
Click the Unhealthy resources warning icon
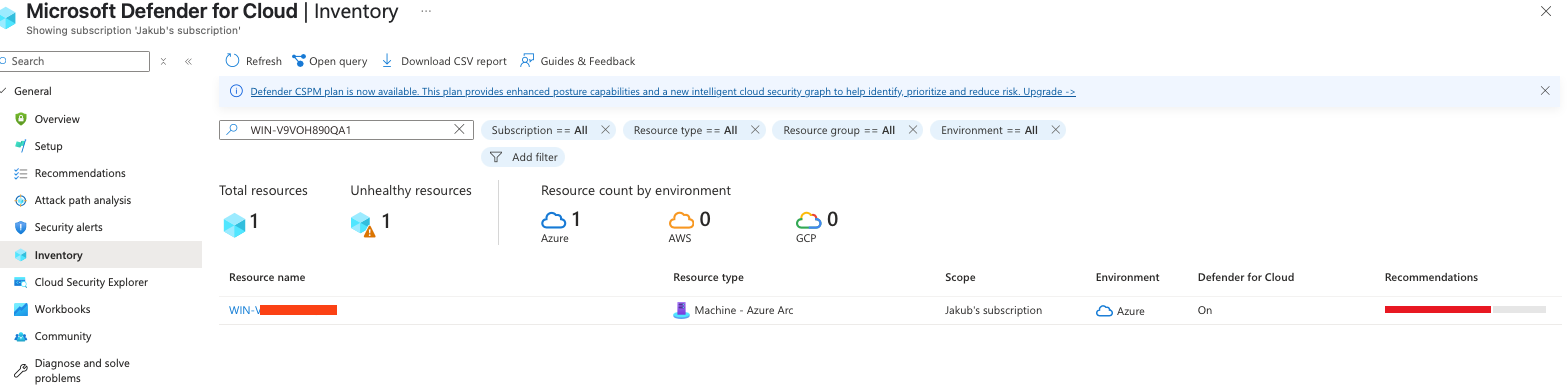[363, 224]
